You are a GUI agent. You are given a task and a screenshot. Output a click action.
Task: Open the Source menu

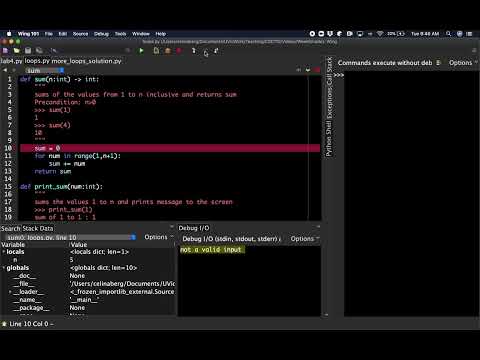point(80,34)
